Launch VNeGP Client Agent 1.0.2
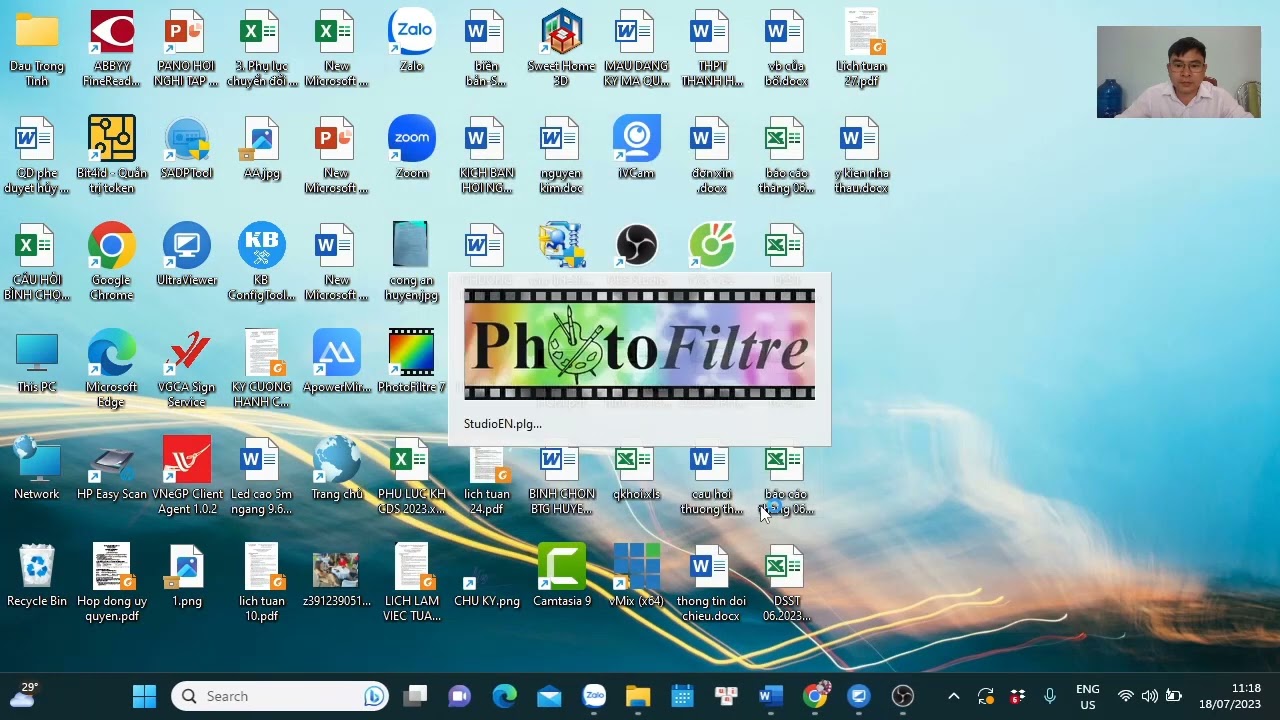Viewport: 1280px width, 720px height. [186, 476]
